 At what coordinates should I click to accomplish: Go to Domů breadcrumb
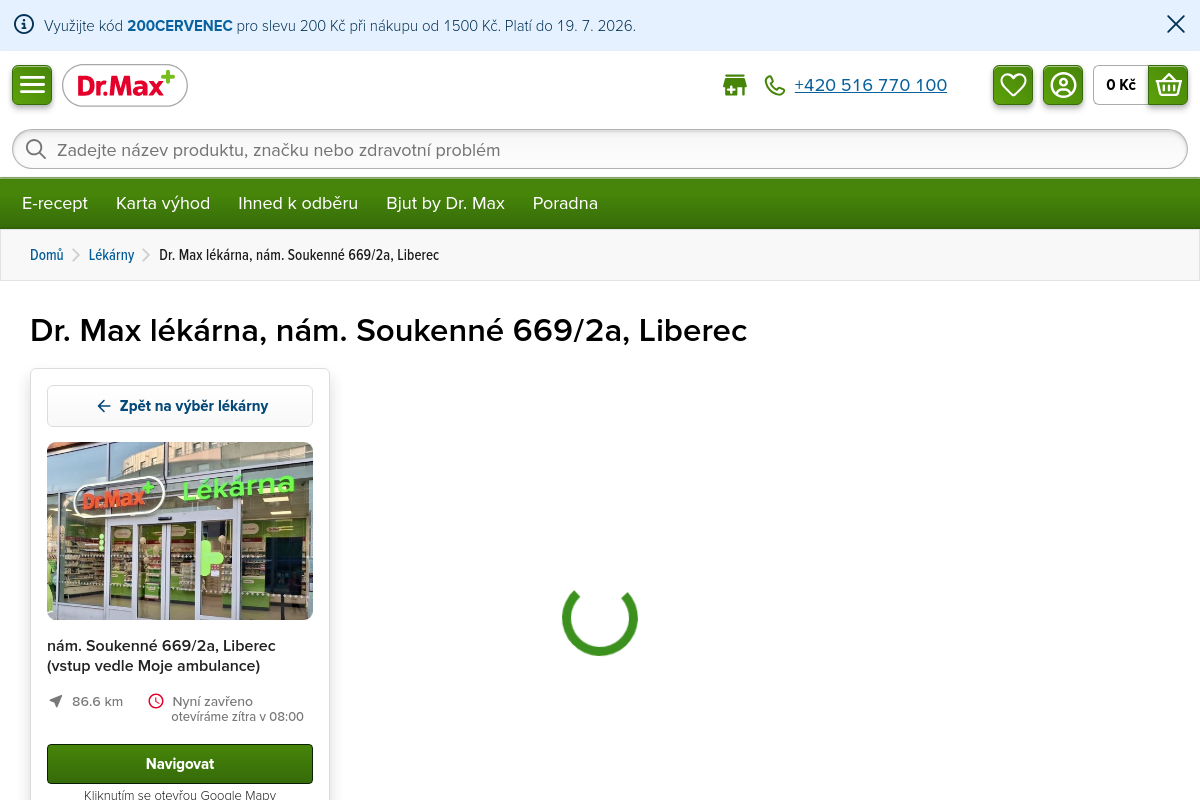47,255
